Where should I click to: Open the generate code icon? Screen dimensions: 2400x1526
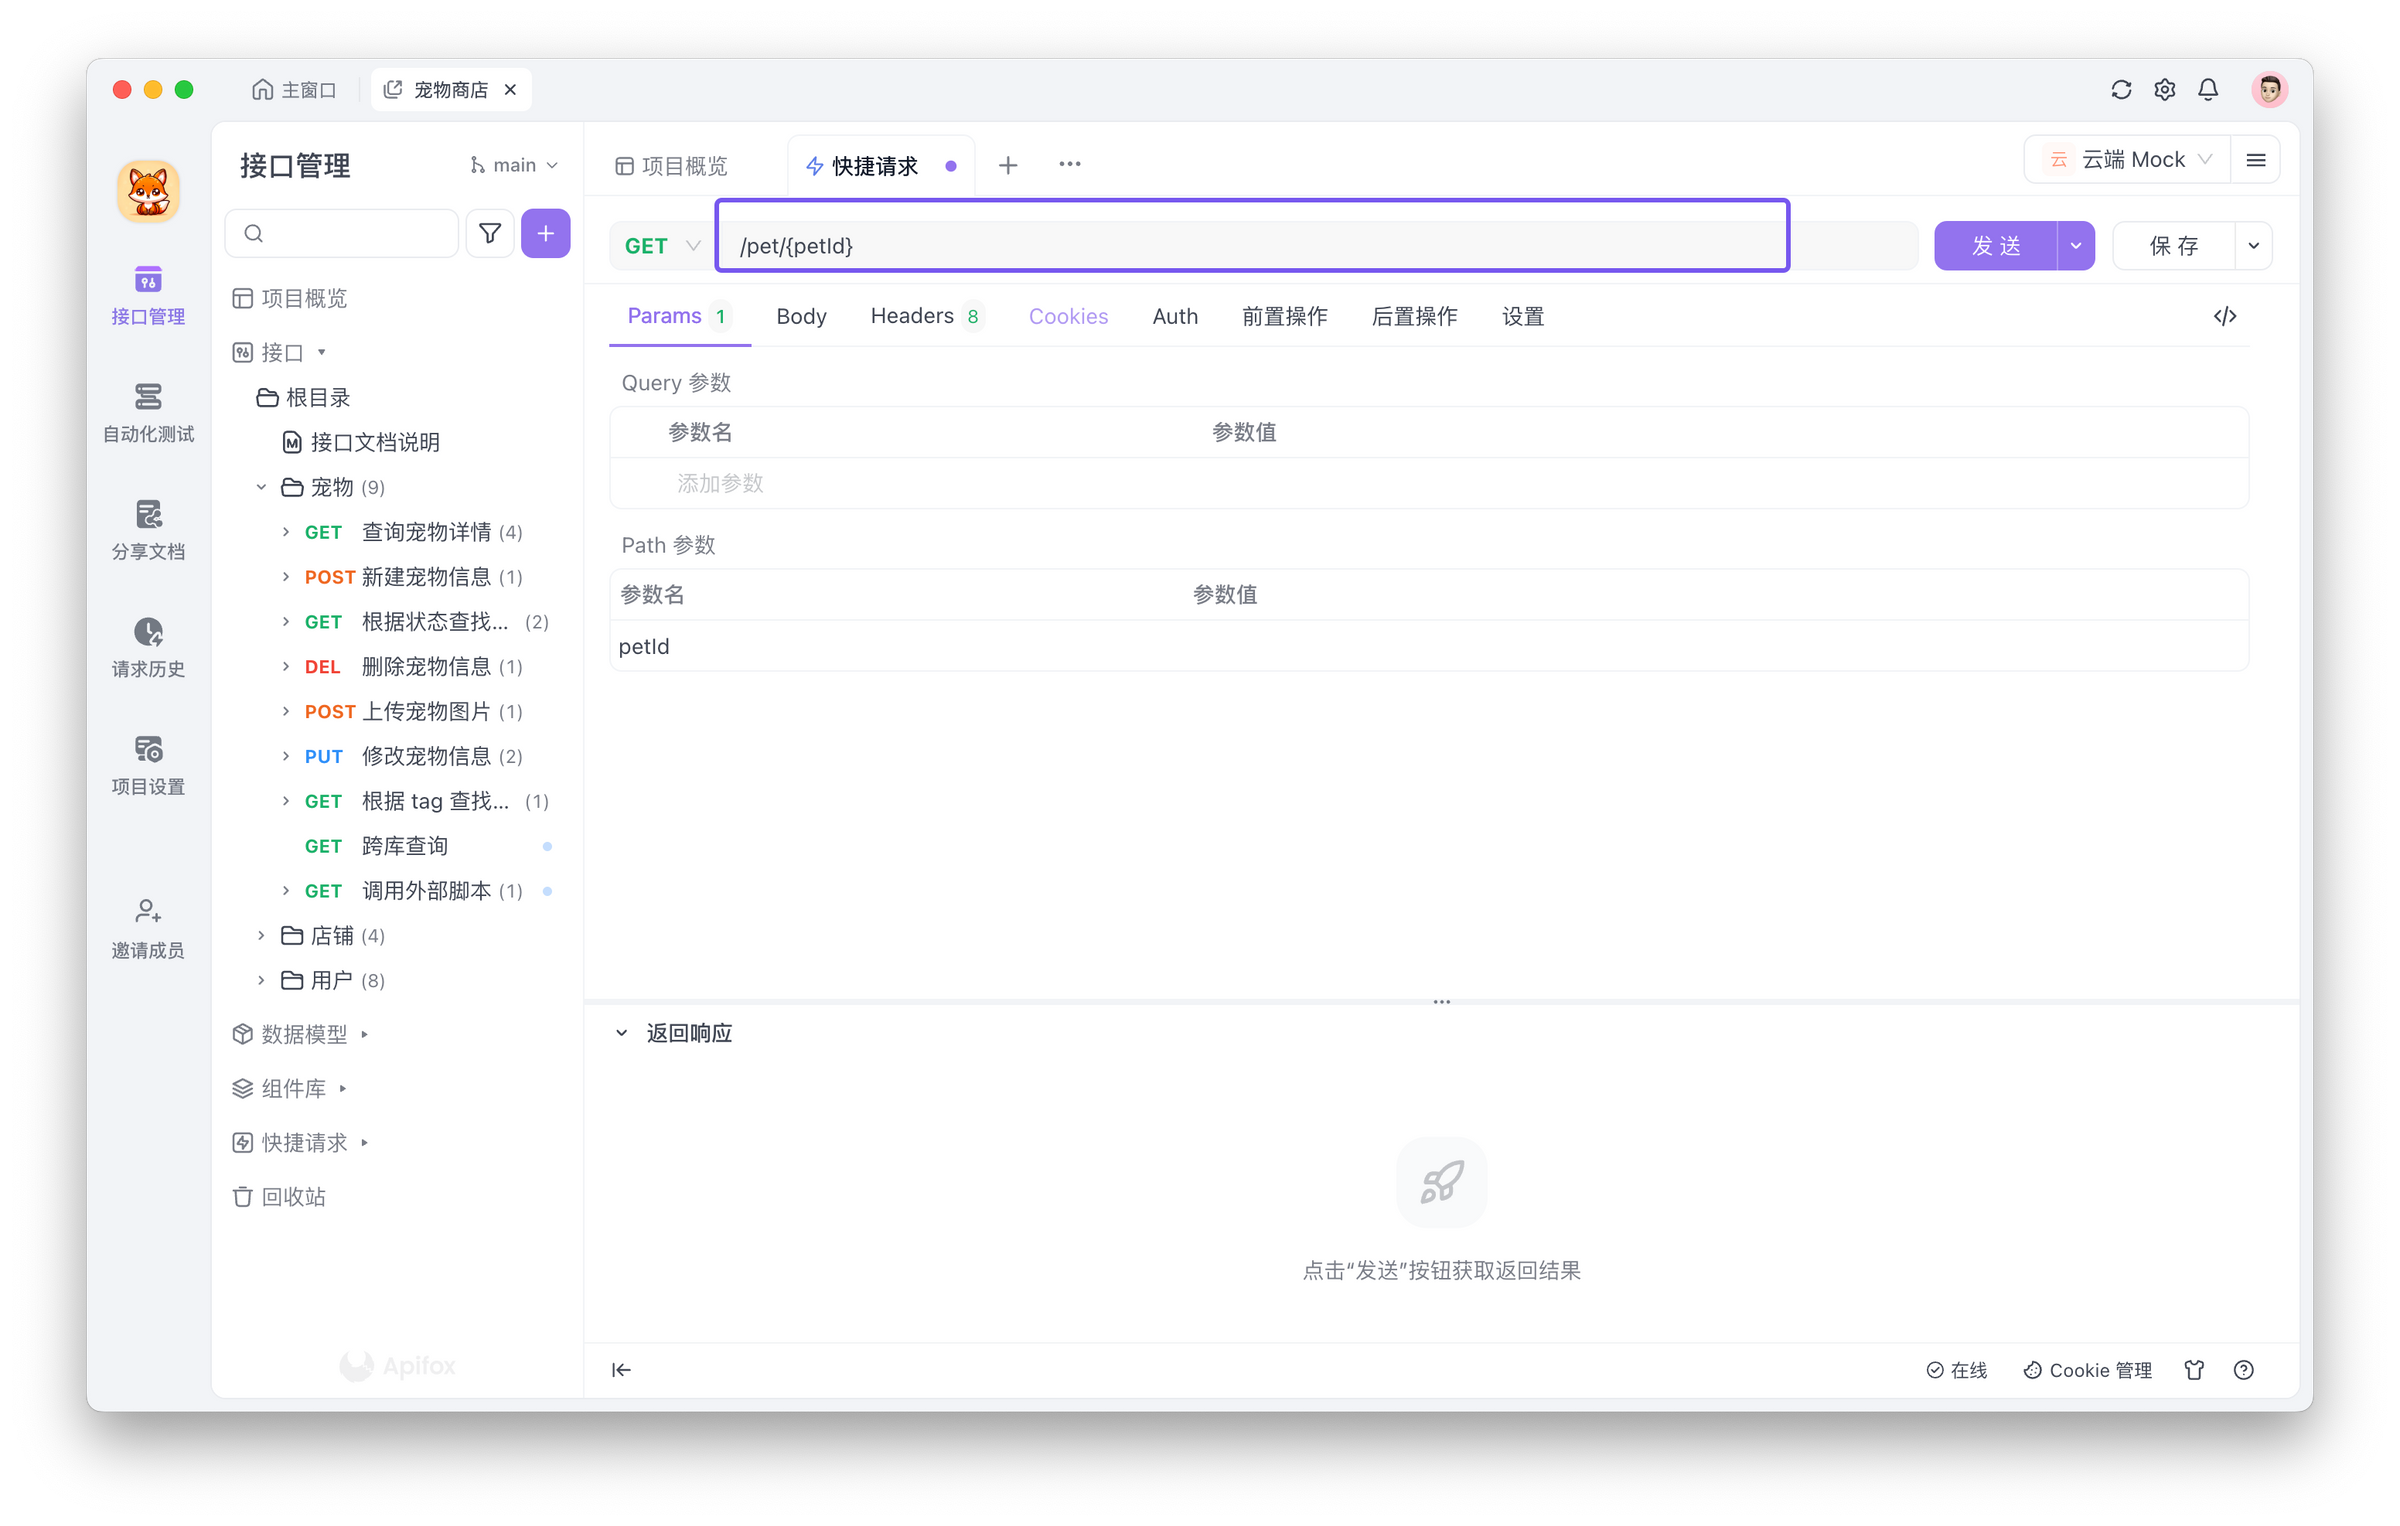coord(2224,316)
